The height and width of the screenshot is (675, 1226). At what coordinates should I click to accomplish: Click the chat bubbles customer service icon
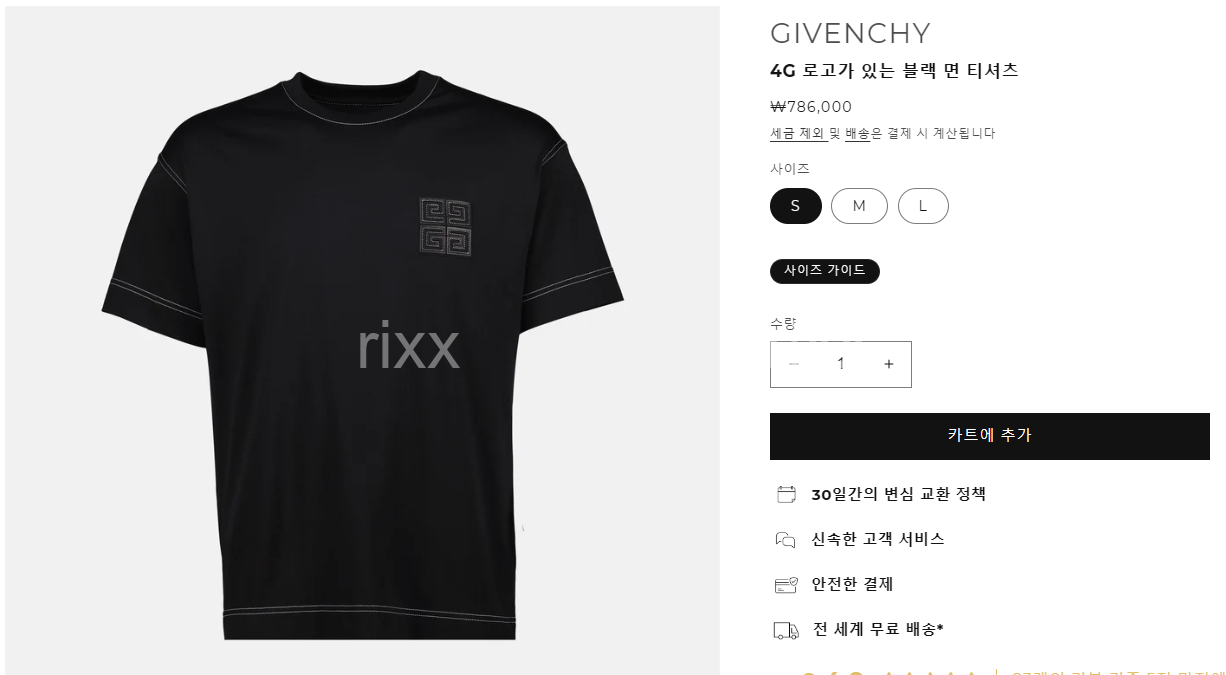786,540
